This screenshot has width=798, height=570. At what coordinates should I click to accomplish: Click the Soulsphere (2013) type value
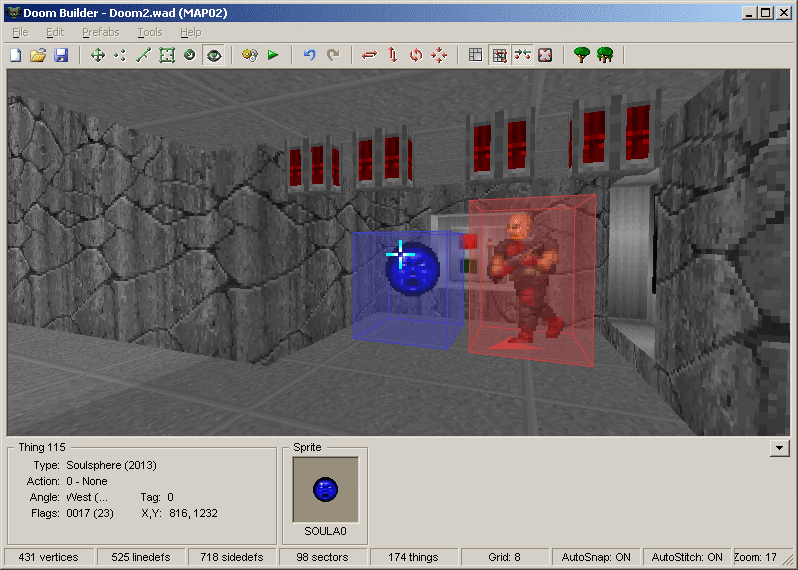pyautogui.click(x=111, y=465)
